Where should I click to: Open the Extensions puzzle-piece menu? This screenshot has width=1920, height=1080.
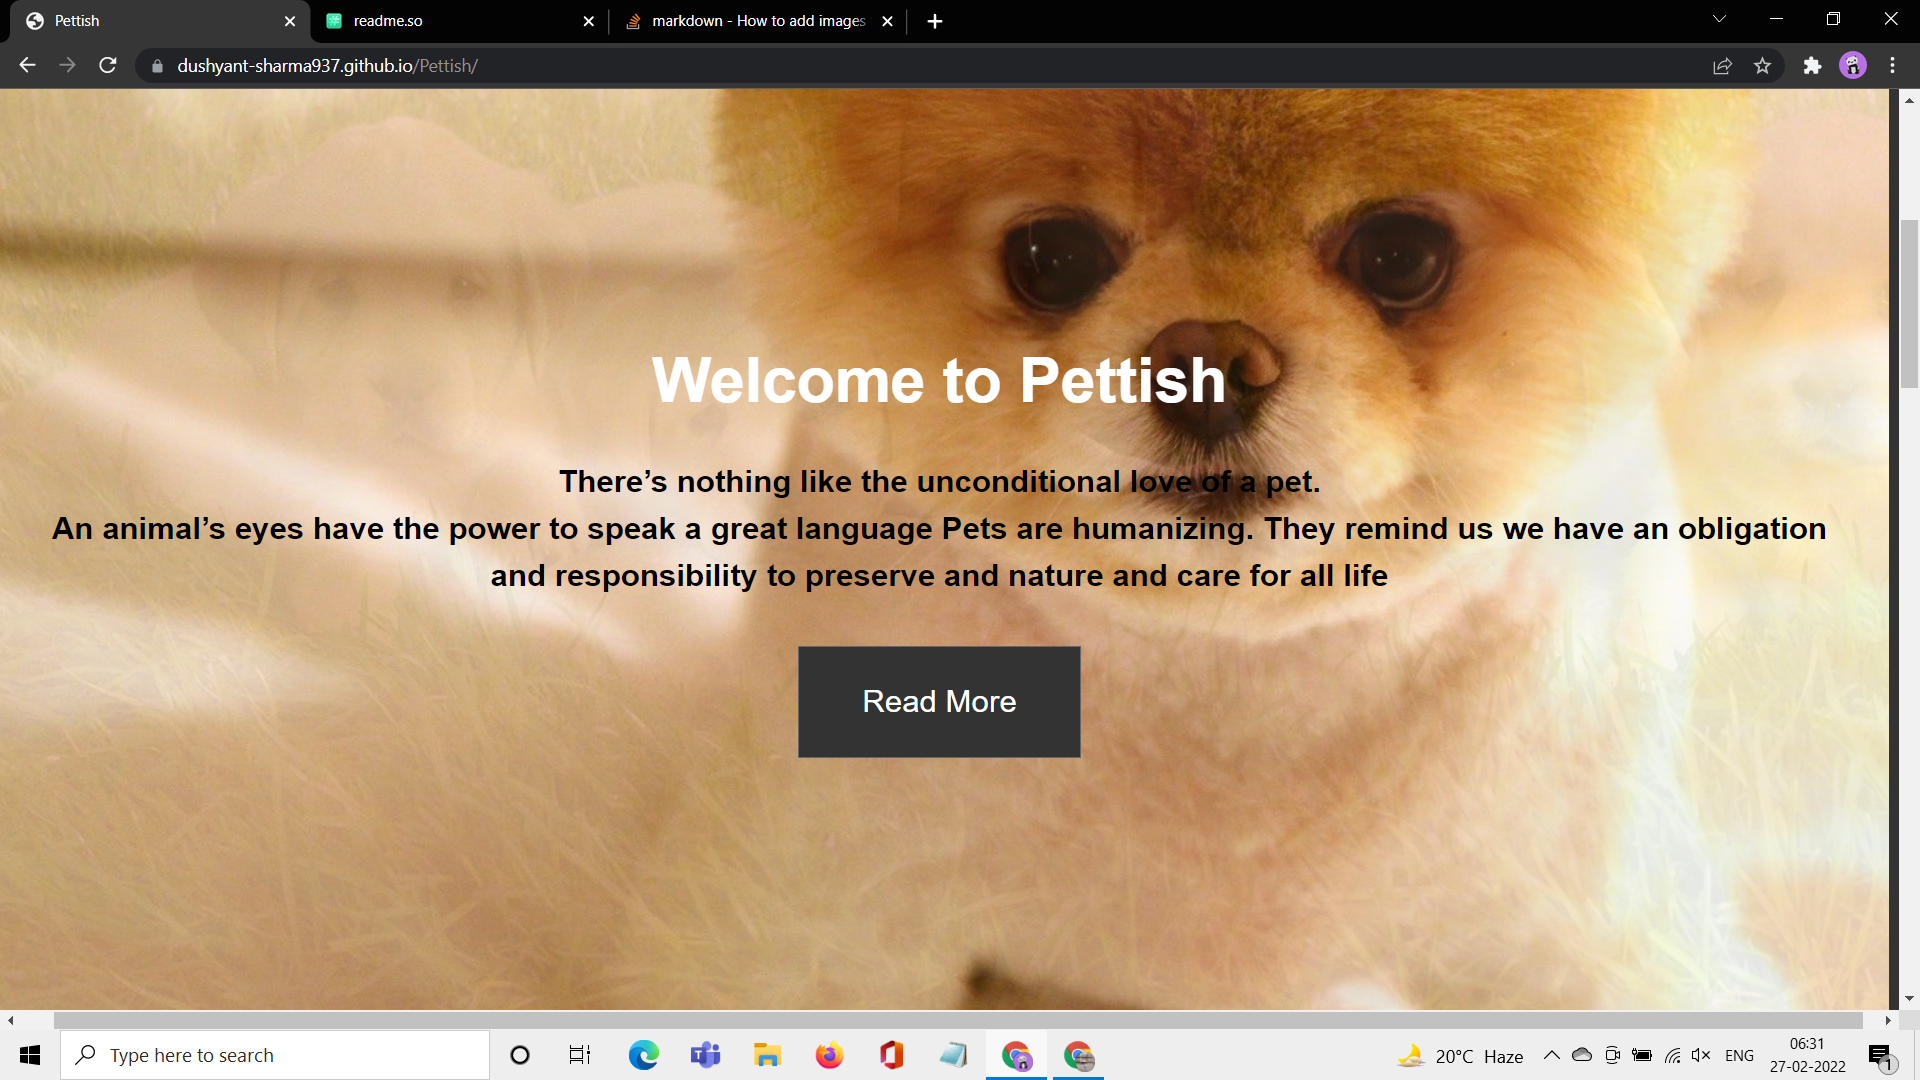(1813, 65)
